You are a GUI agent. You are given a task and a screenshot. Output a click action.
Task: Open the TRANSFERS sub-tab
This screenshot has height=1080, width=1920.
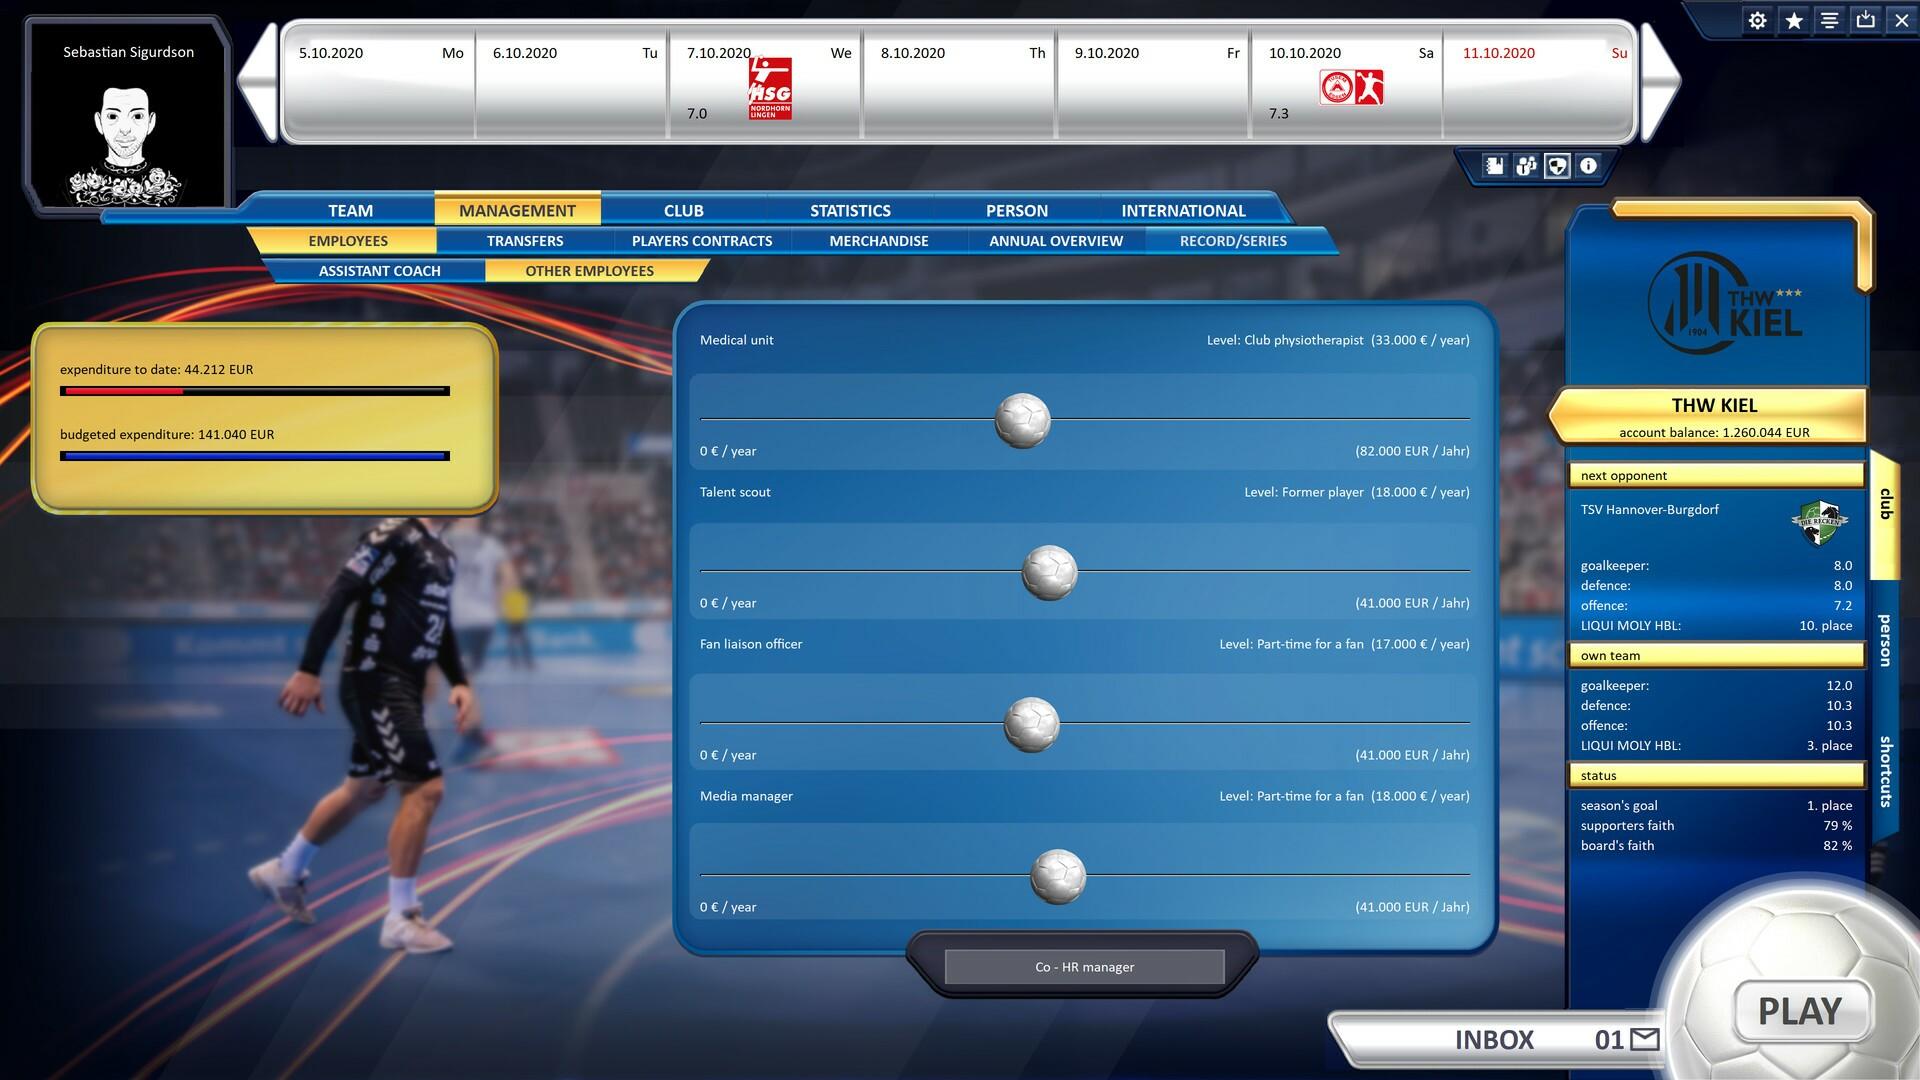[525, 241]
